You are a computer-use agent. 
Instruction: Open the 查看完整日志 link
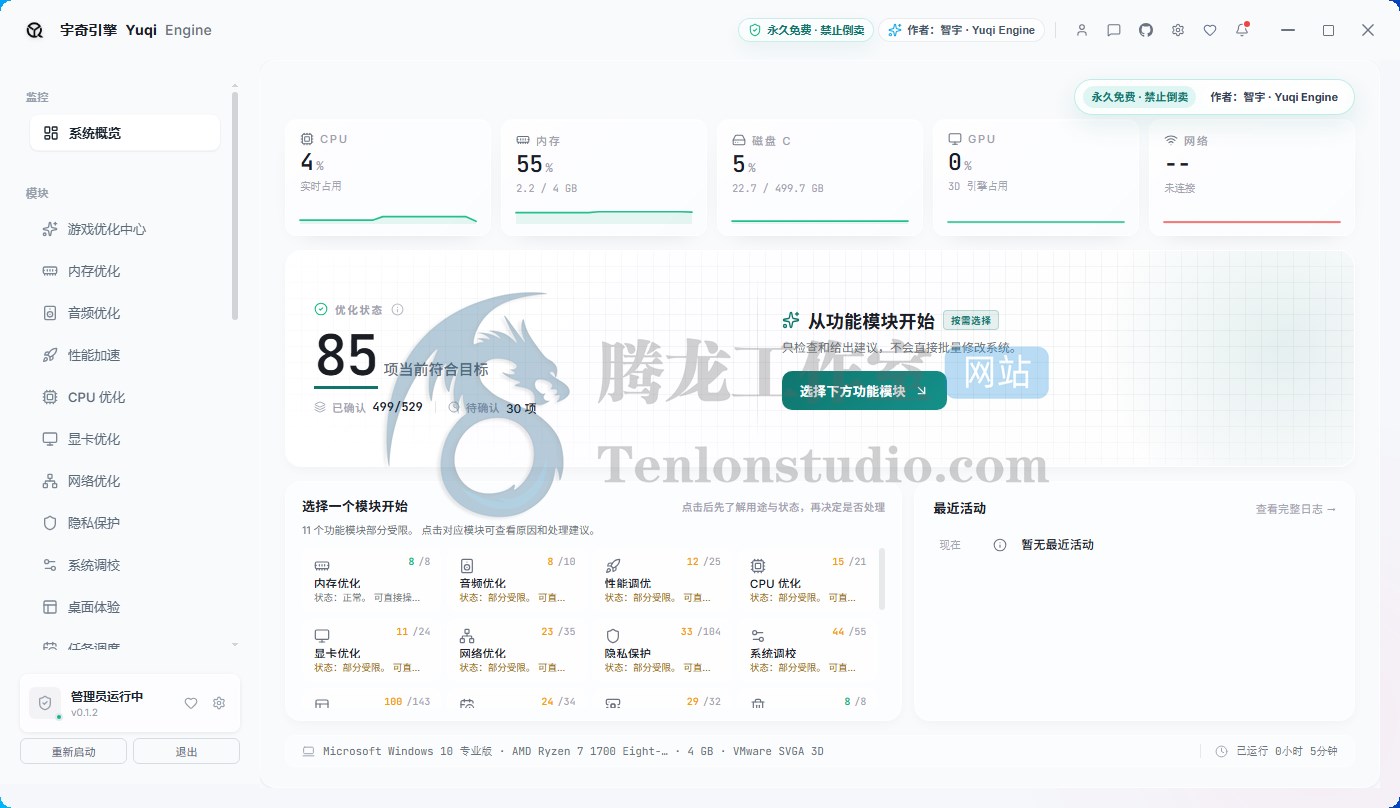pos(1296,509)
